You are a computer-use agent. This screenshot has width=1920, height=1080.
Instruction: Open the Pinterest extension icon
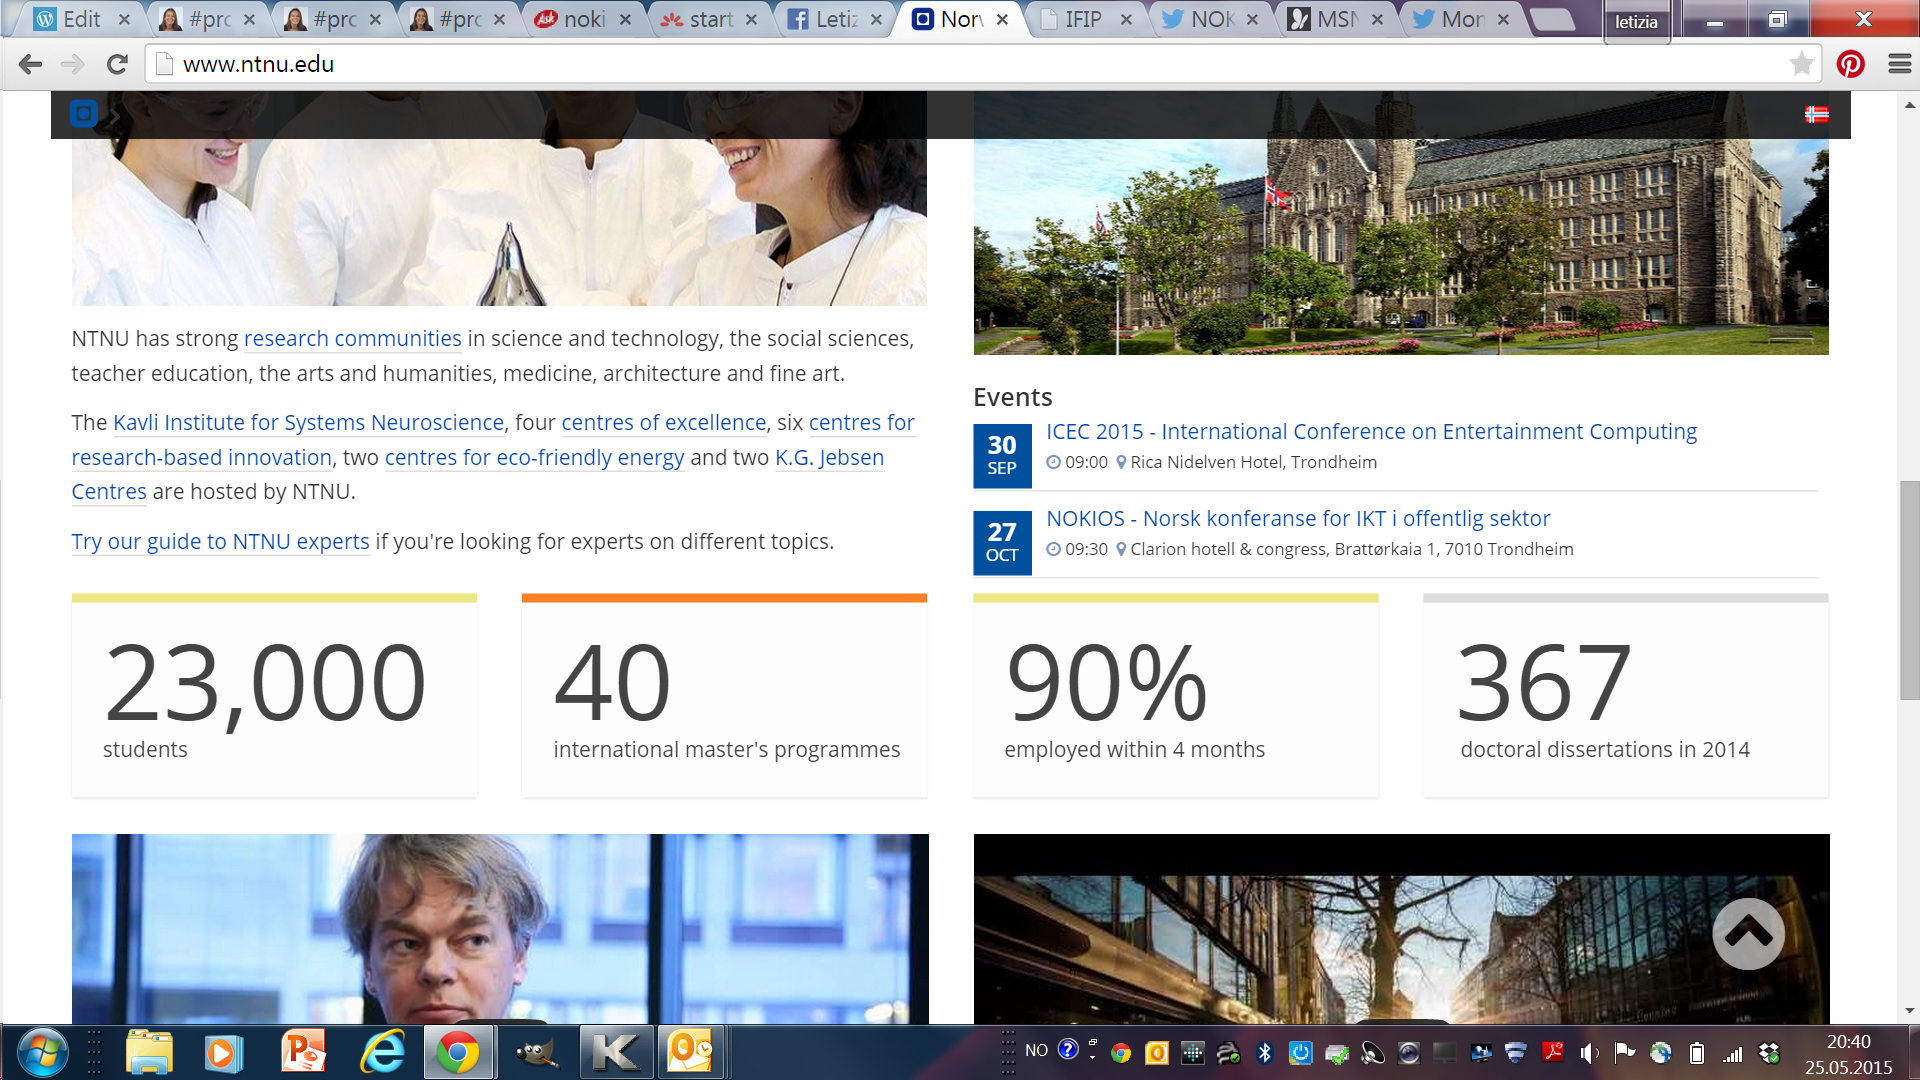click(x=1850, y=65)
